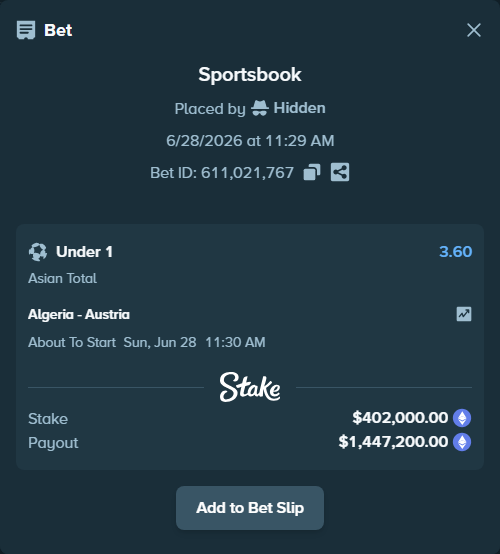Click the $402,000.00 stake amount
This screenshot has width=500, height=554.
[x=400, y=418]
